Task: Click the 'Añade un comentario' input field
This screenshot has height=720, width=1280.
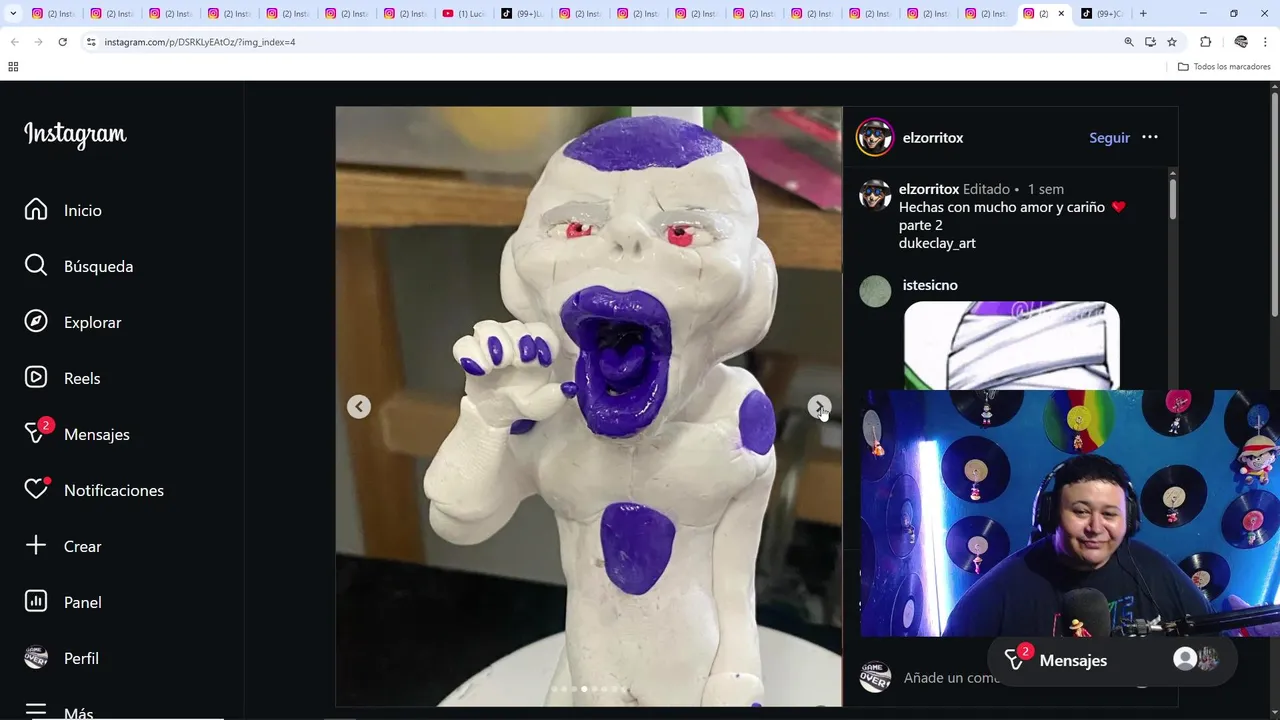Action: click(951, 678)
